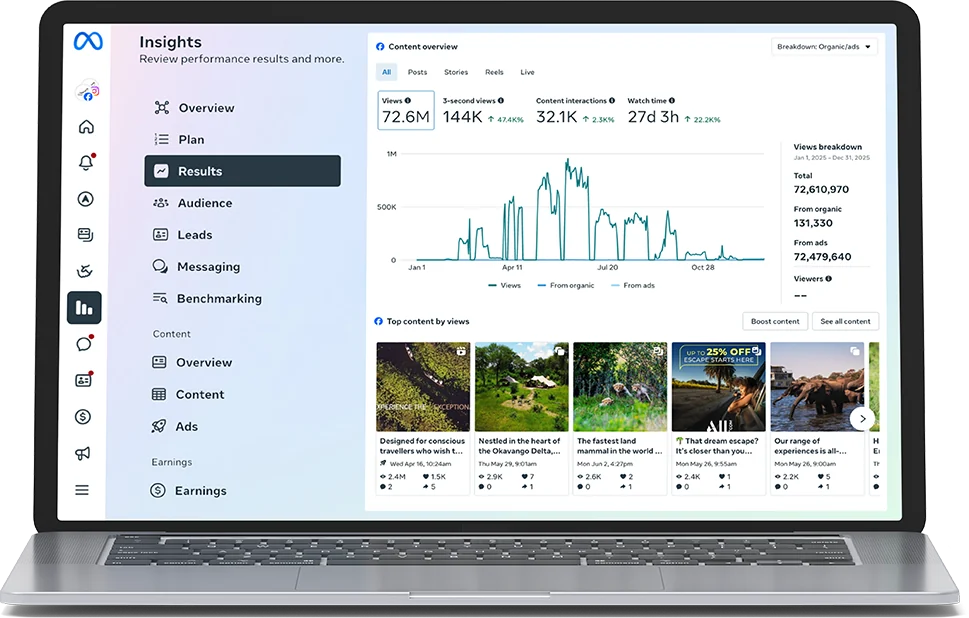Switch to the Posts tab

click(x=417, y=72)
